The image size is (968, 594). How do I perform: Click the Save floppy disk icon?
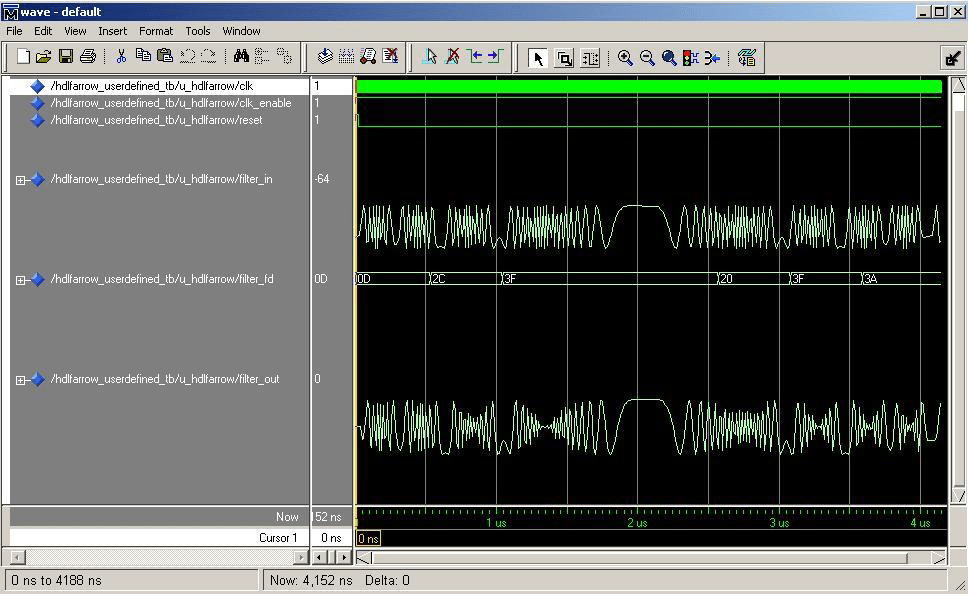point(66,57)
